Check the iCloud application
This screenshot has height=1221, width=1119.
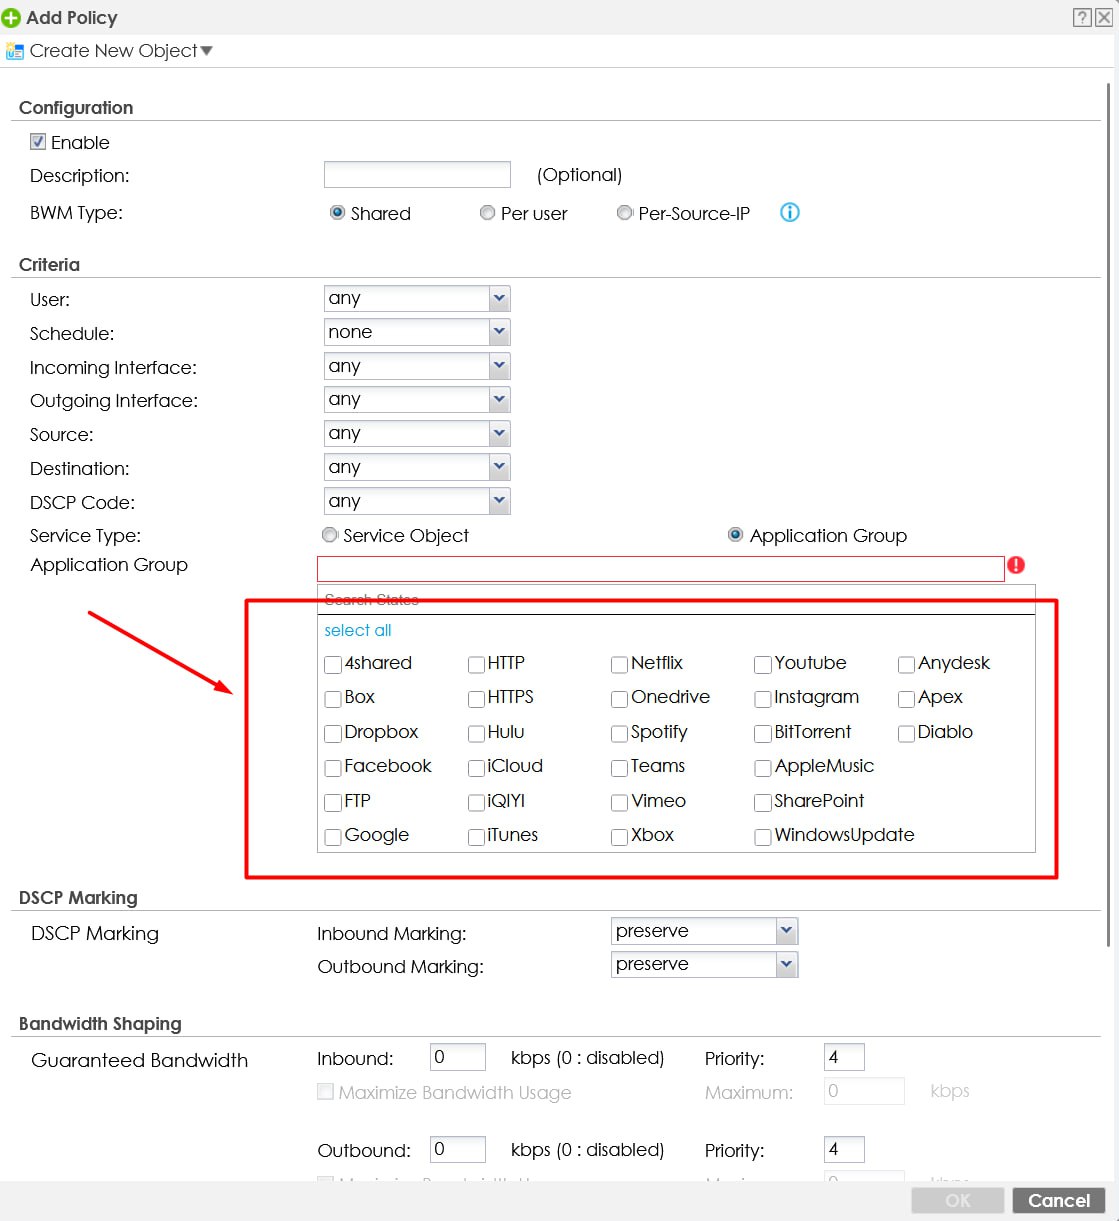(x=476, y=768)
